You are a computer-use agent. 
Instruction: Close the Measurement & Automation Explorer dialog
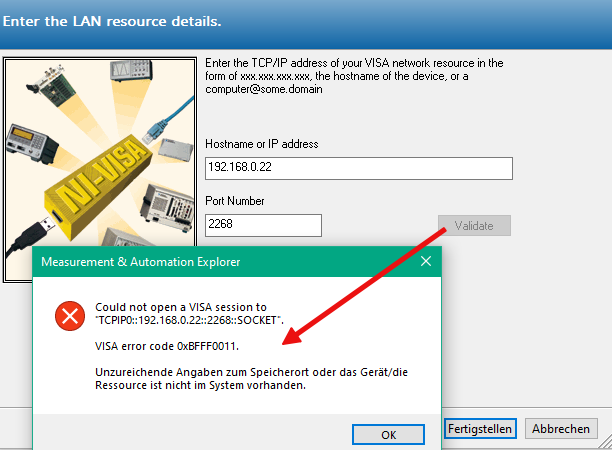(x=426, y=261)
